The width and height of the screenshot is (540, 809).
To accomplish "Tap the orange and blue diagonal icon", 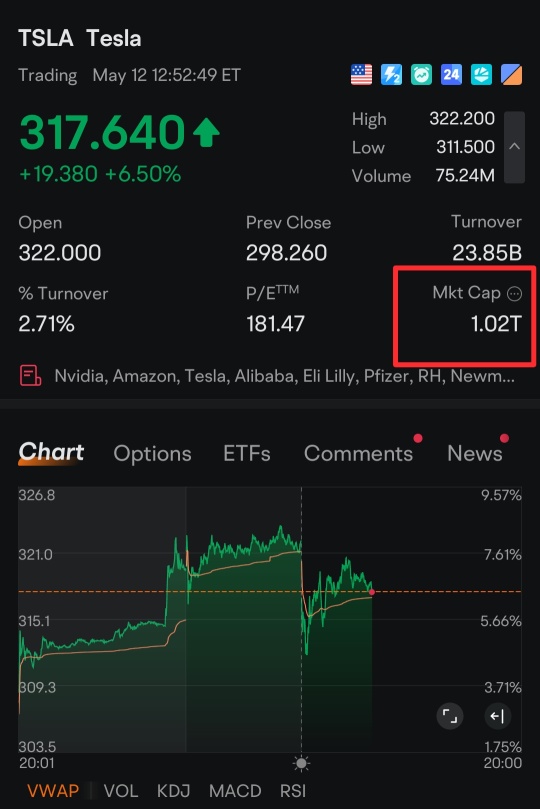I will click(x=511, y=75).
